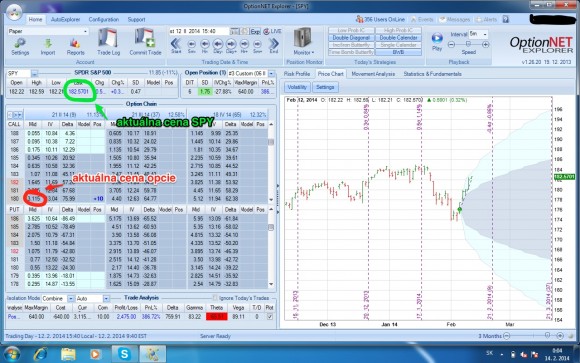The image size is (580, 363).
Task: Open the Configuration ribbon tab
Action: [104, 20]
